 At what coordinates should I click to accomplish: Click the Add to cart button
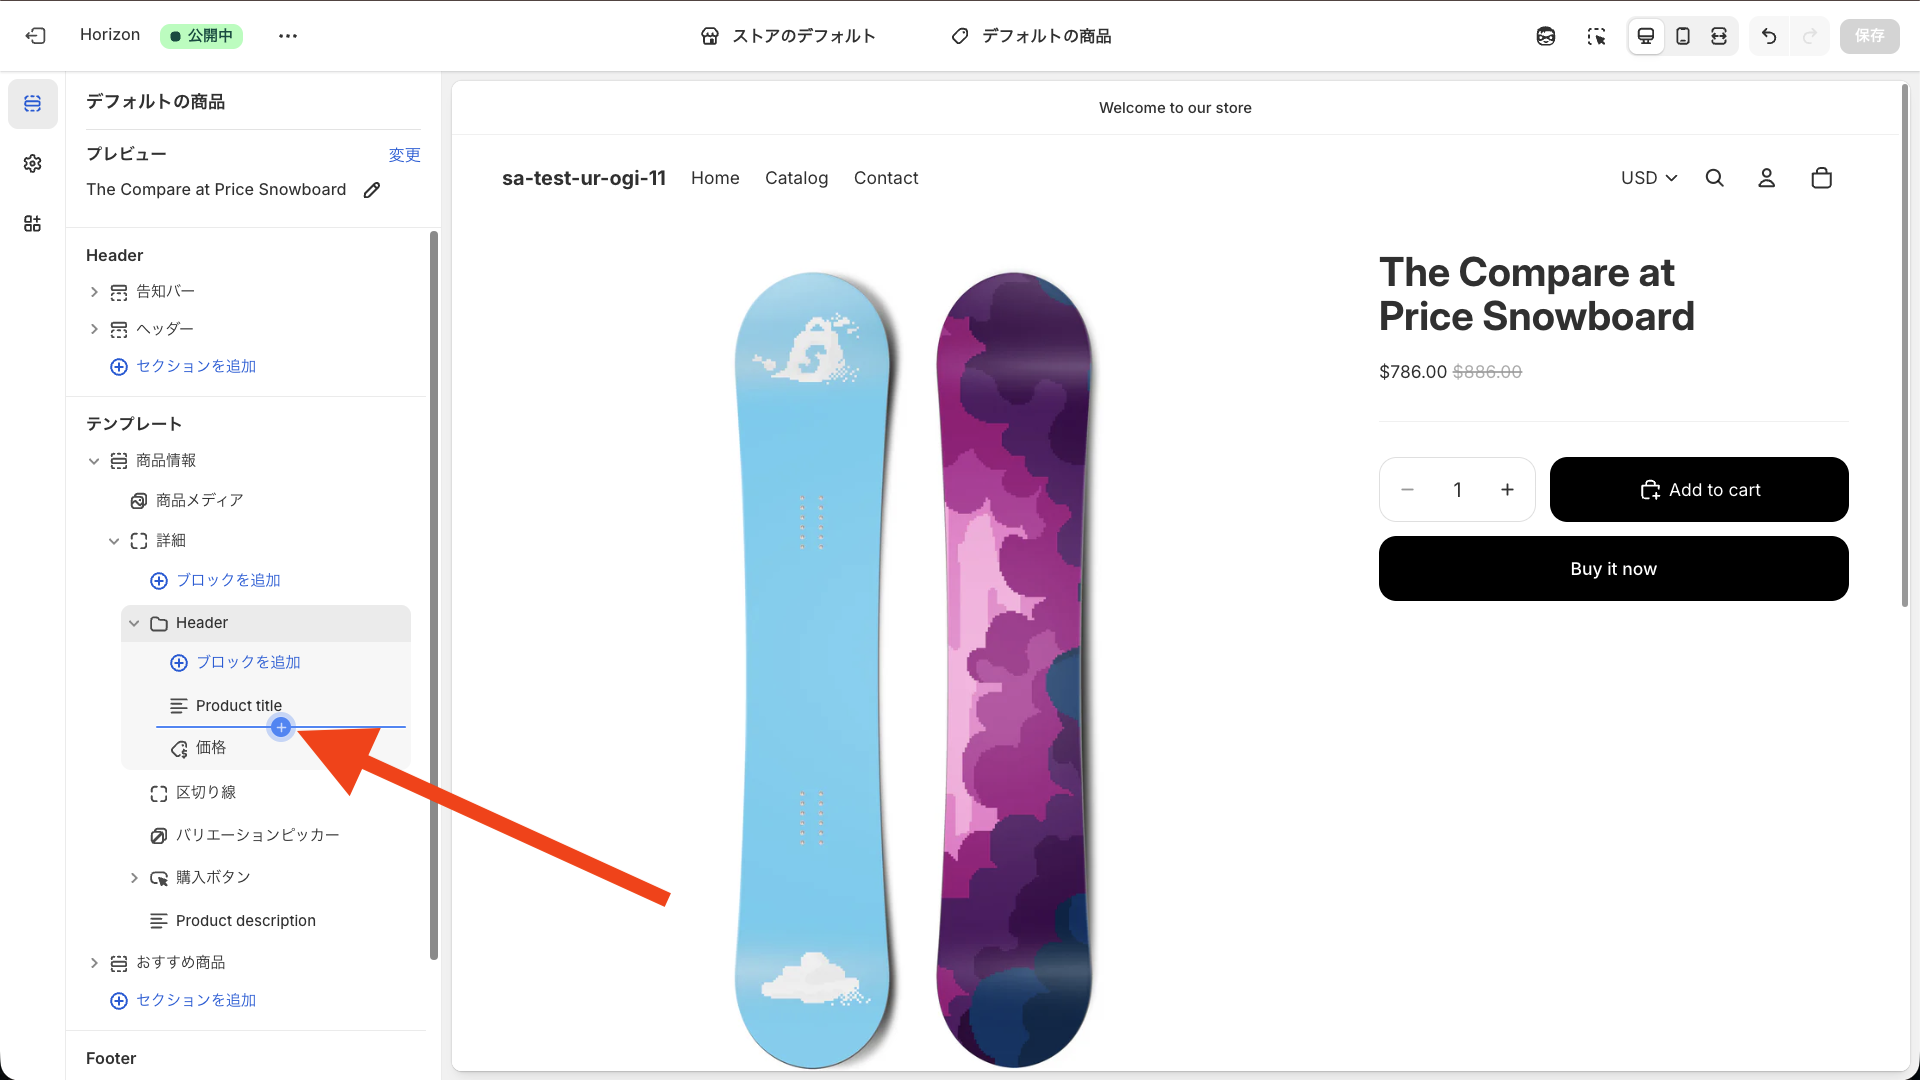[1698, 490]
